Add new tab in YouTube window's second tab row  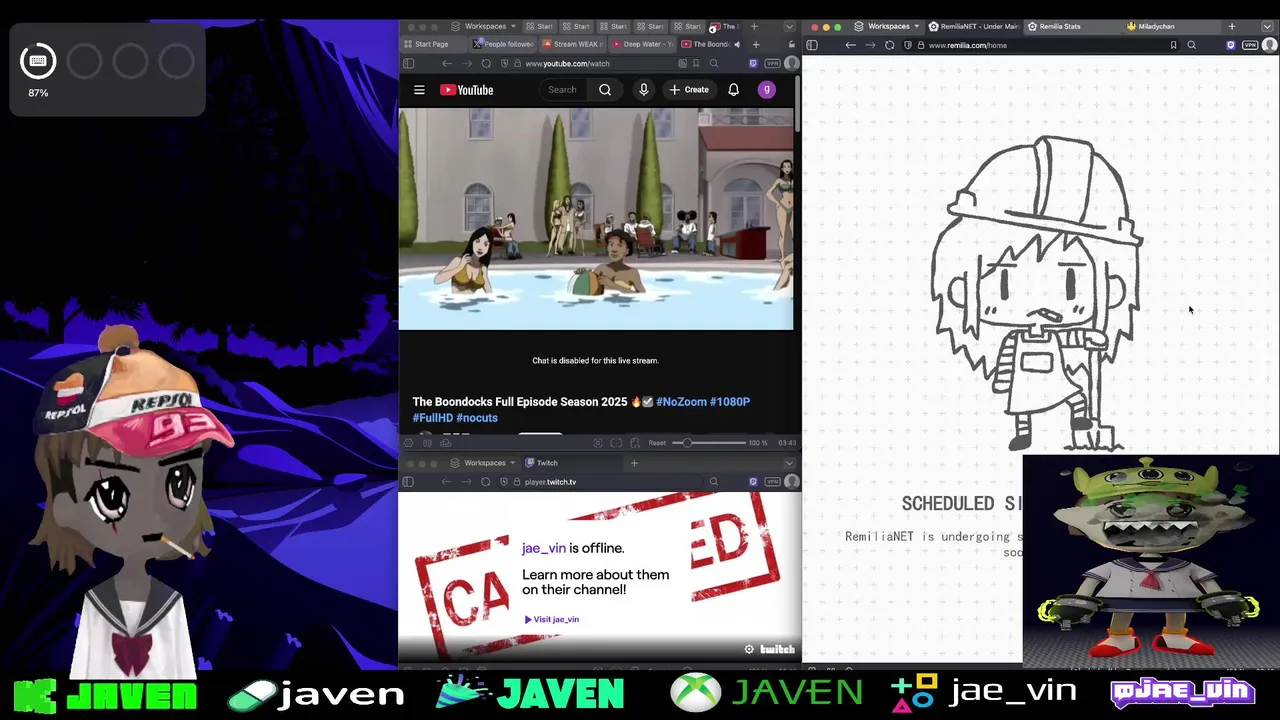tap(755, 44)
